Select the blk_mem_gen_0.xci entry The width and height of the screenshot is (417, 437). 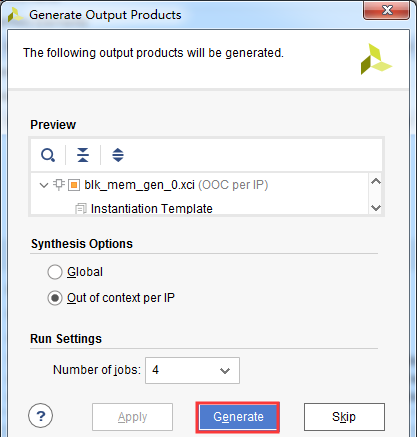[x=139, y=185]
